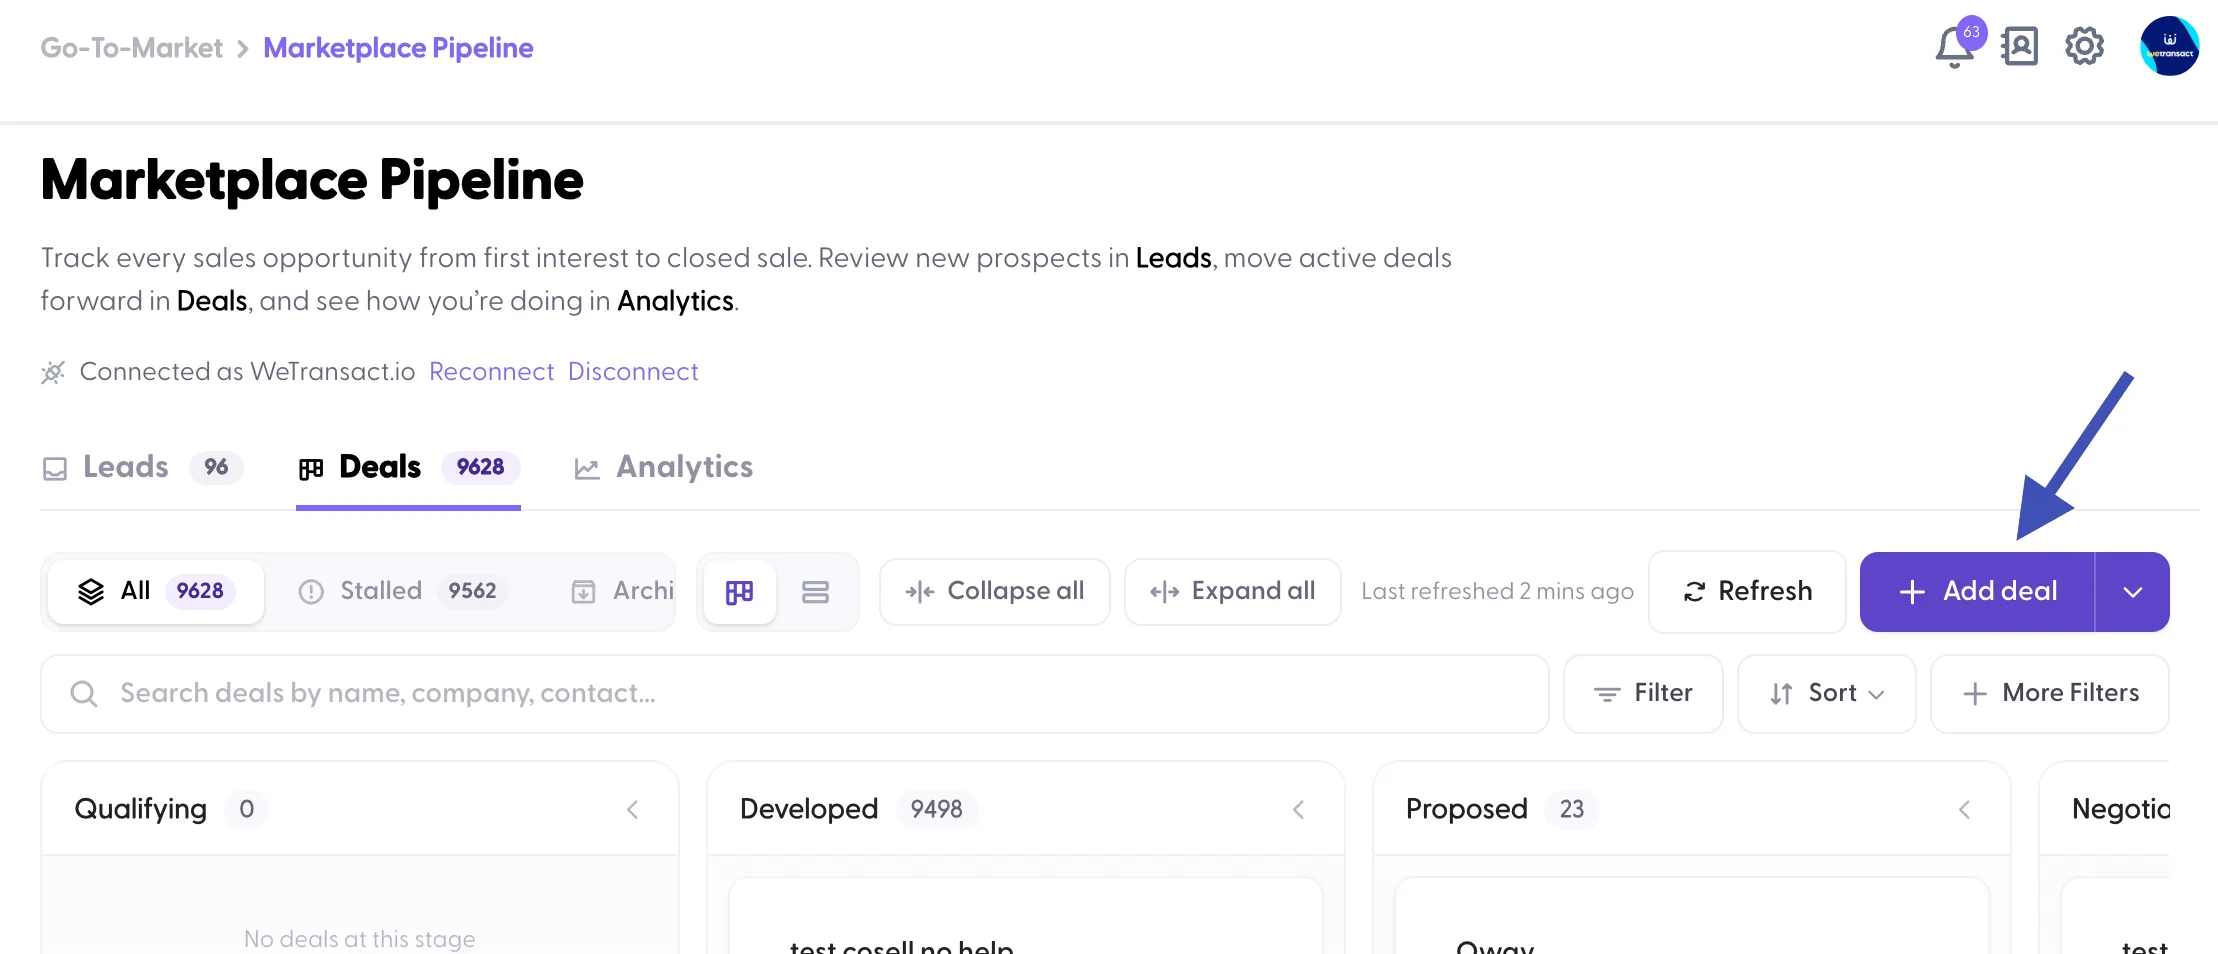Show only Stalled deals
Viewport: 2218px width, 954px height.
pos(403,592)
